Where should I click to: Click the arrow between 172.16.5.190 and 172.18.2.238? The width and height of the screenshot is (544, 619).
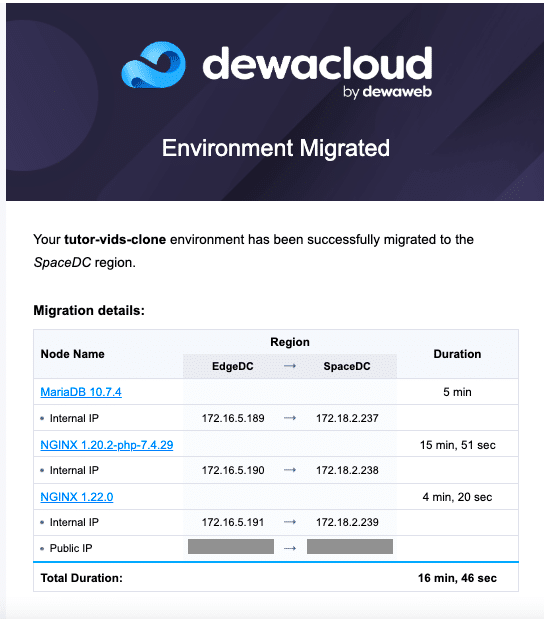tap(290, 470)
